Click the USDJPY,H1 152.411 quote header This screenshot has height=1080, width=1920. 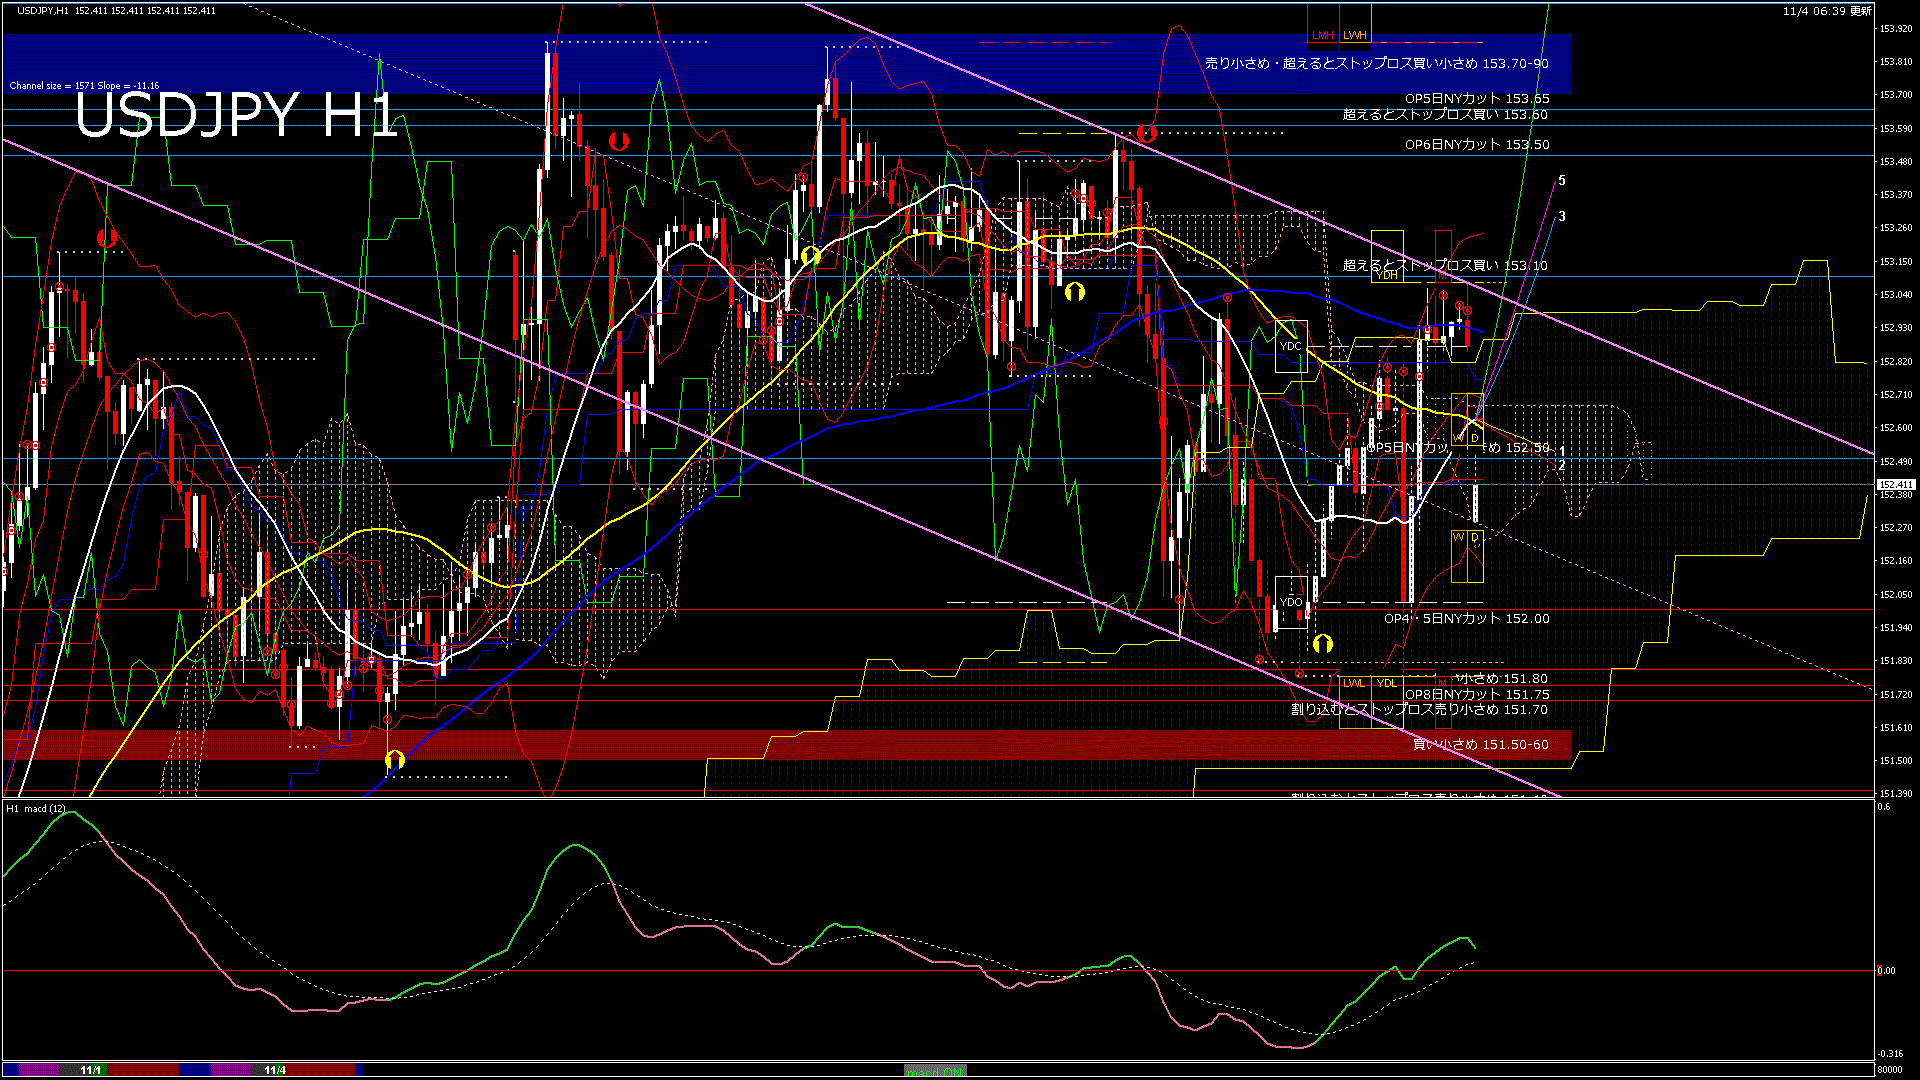click(x=116, y=10)
